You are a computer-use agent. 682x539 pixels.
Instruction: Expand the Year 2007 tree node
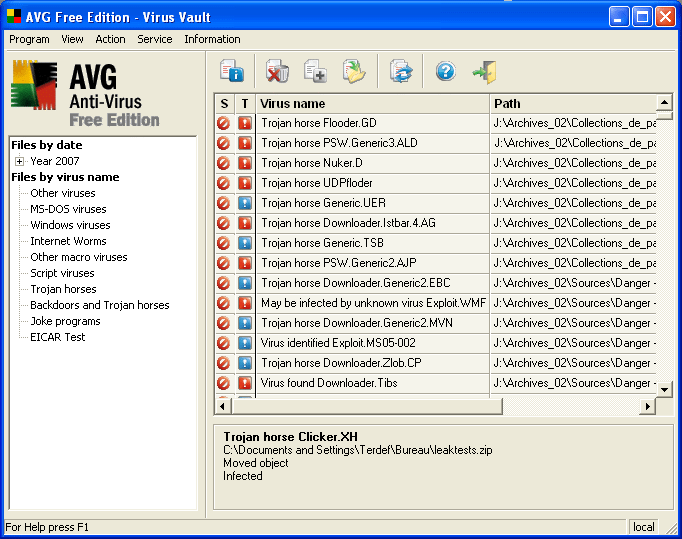[19, 161]
